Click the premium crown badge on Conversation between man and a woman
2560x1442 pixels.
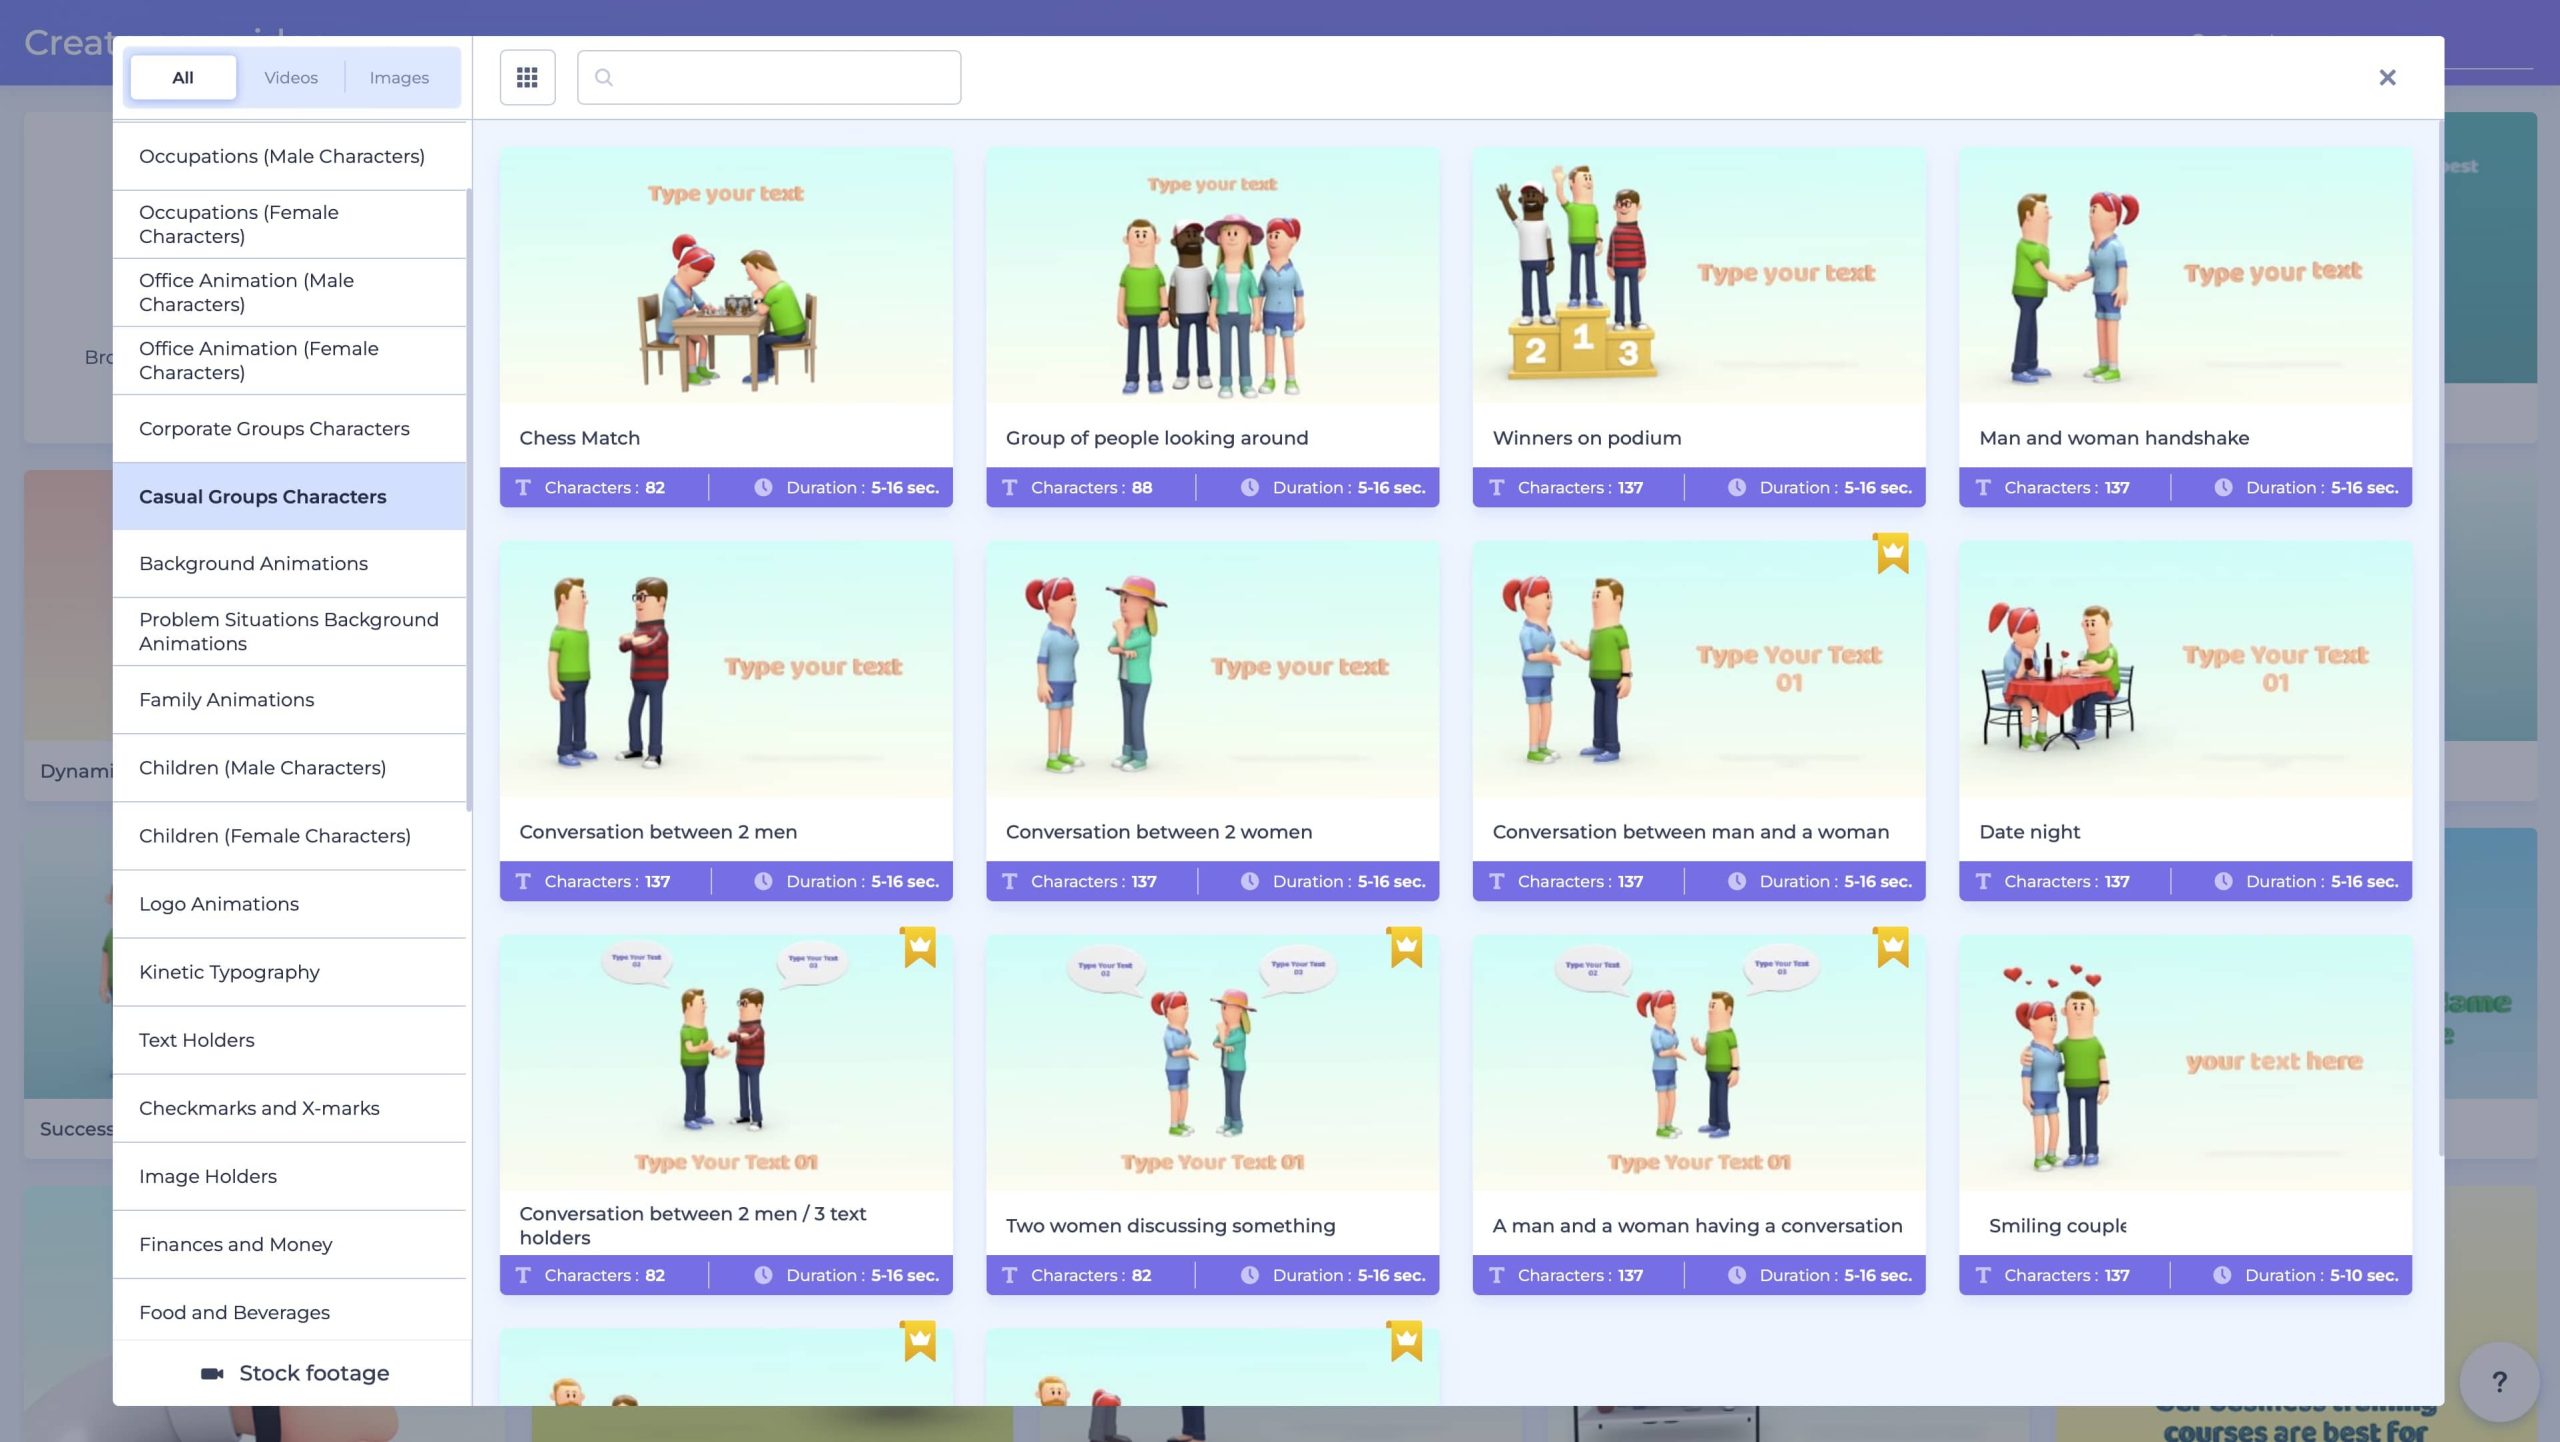coord(1892,553)
